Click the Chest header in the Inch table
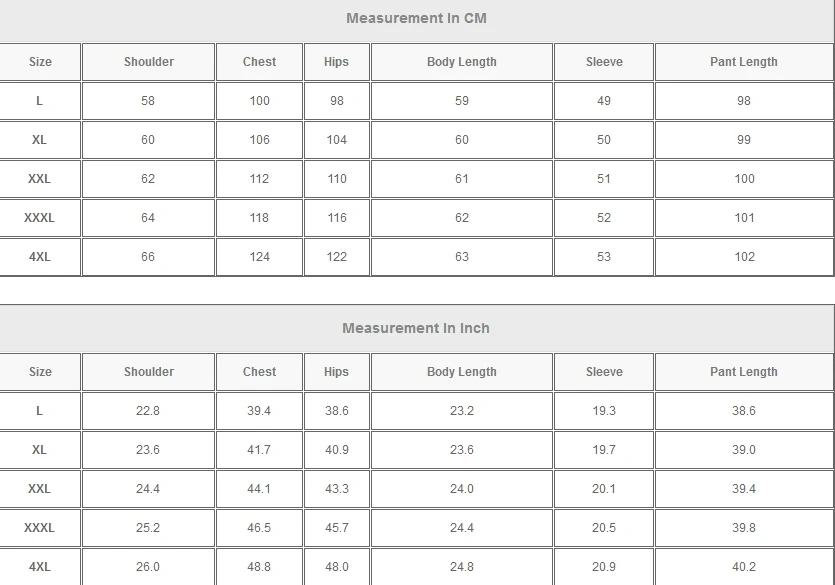Image resolution: width=835 pixels, height=585 pixels. (x=259, y=372)
